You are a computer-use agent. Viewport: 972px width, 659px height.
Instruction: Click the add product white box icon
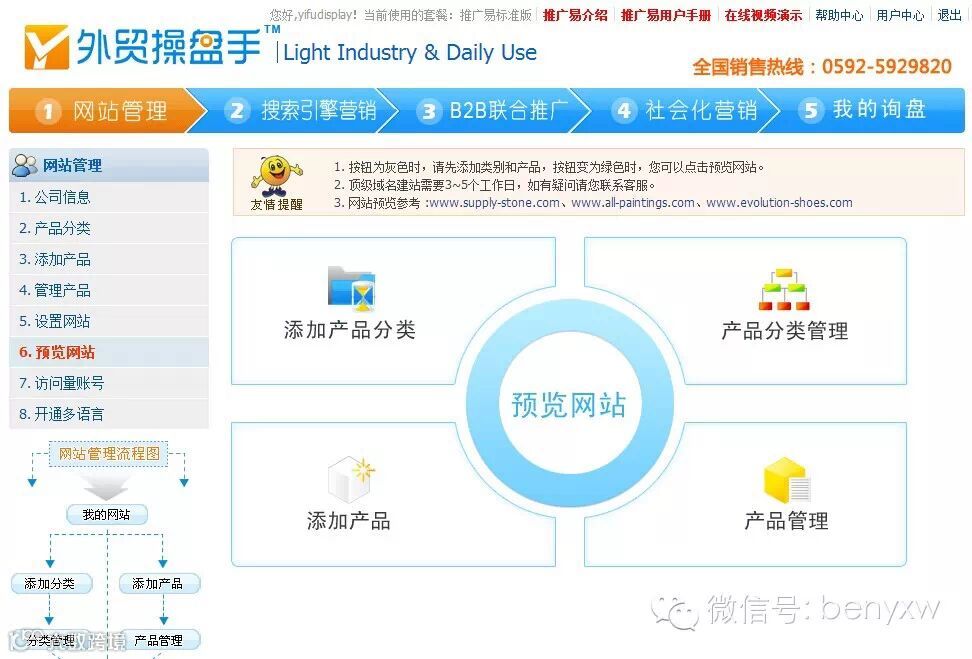pos(351,479)
